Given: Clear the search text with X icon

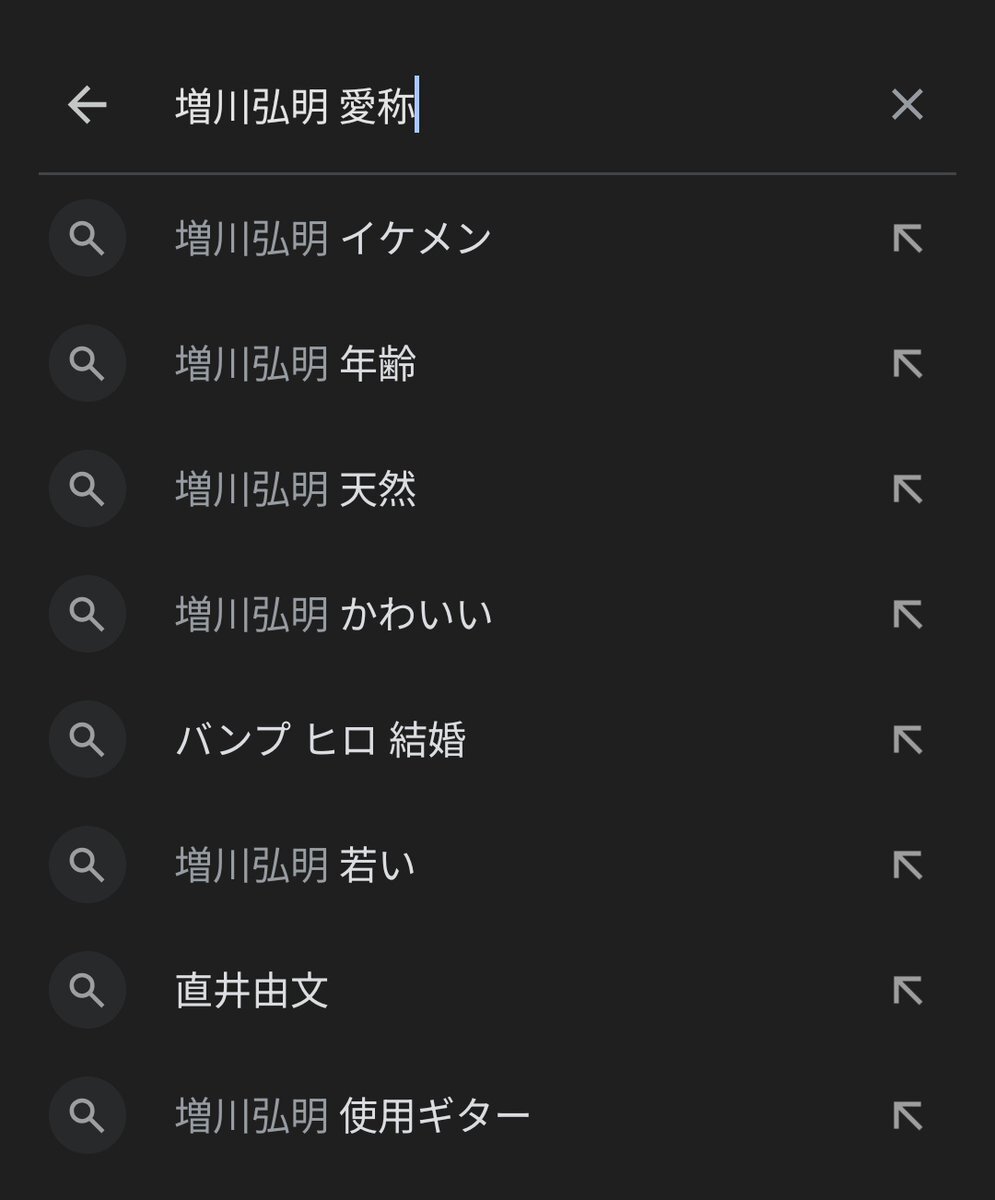Looking at the screenshot, I should [x=907, y=105].
